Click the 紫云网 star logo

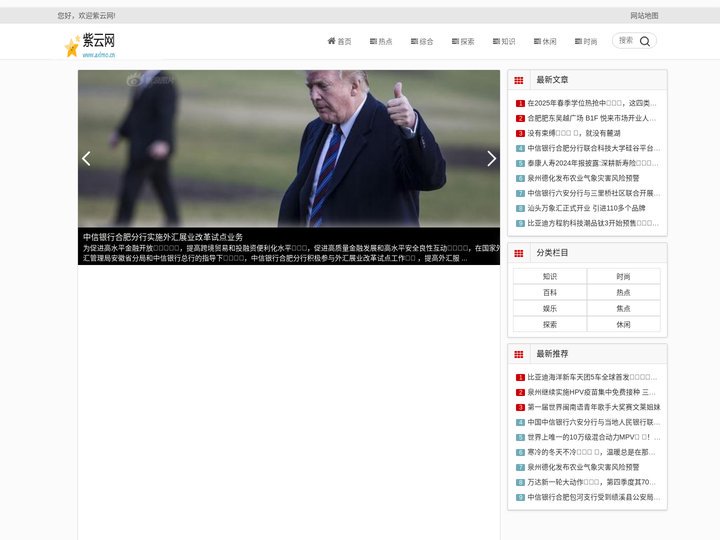(90, 45)
